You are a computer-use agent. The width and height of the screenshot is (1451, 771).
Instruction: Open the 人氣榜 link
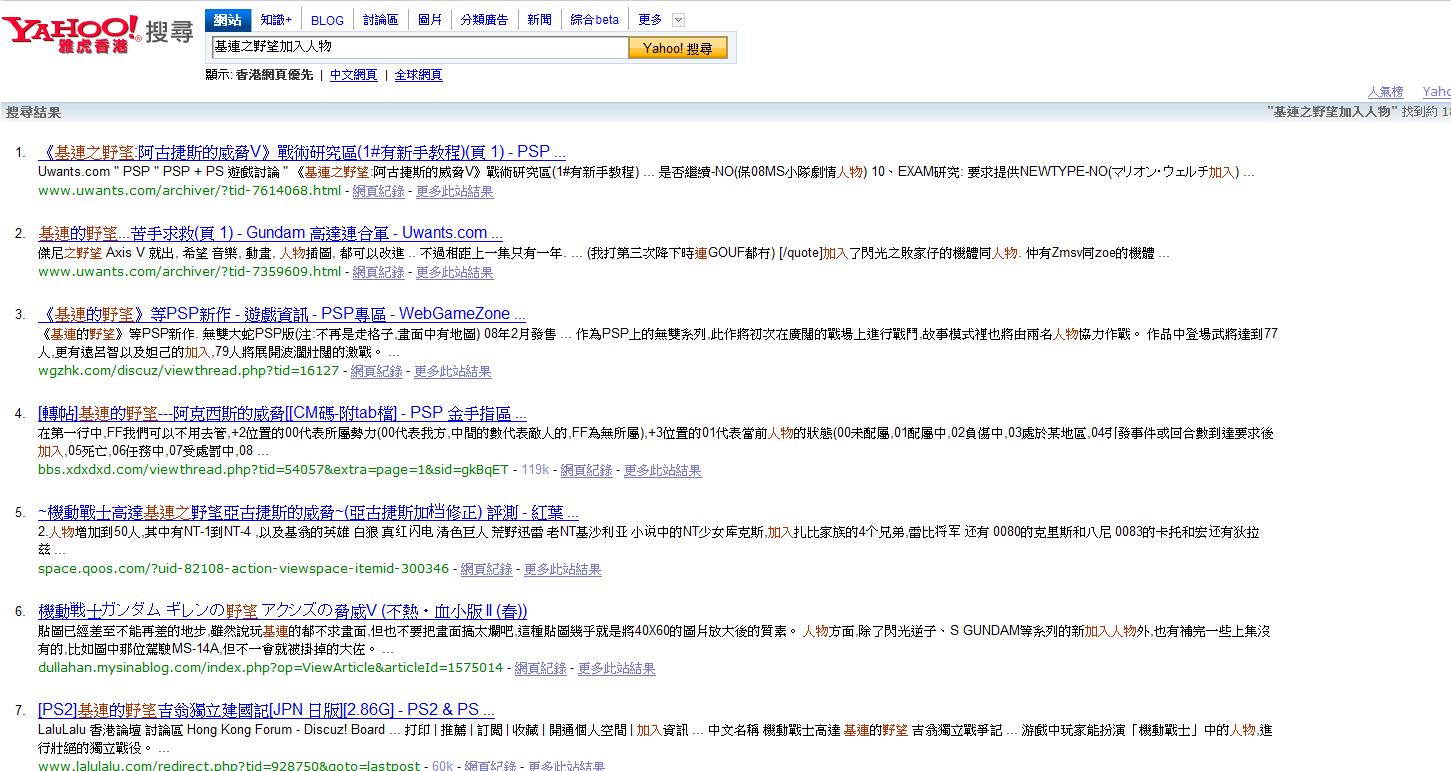pos(1385,92)
